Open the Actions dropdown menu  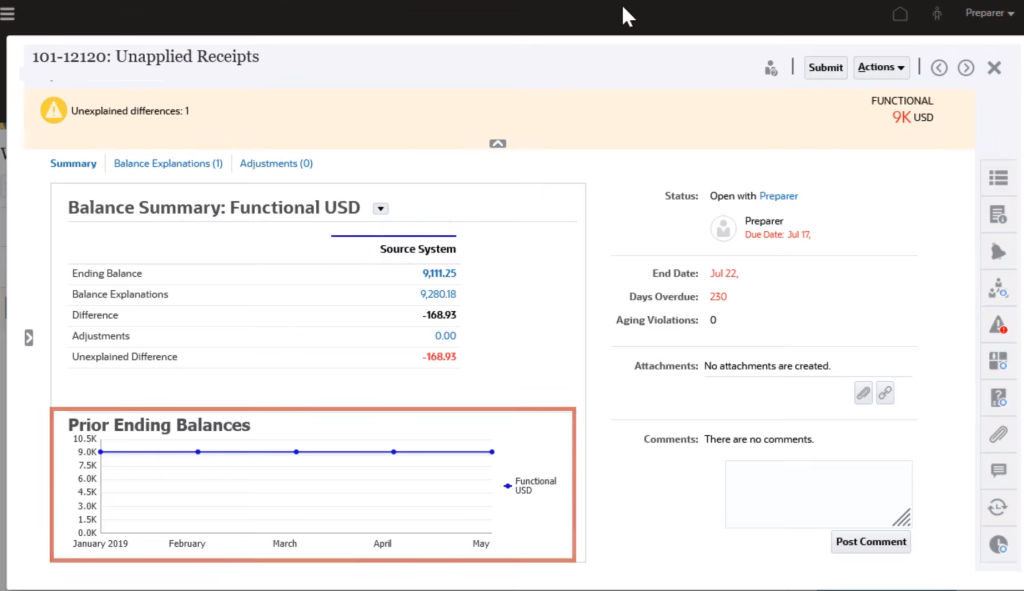point(881,68)
